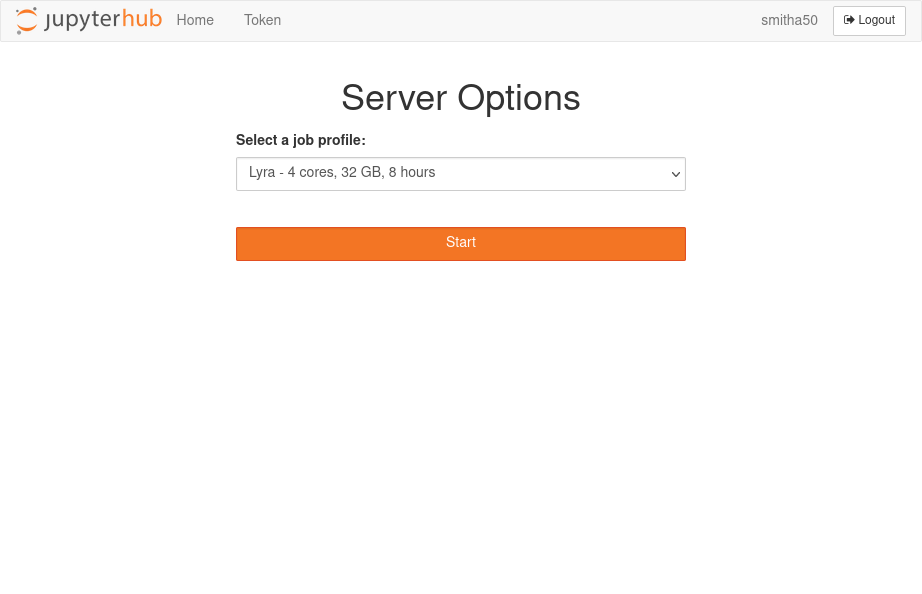Click the dropdown chevron arrow
922x594 pixels.
click(x=676, y=174)
